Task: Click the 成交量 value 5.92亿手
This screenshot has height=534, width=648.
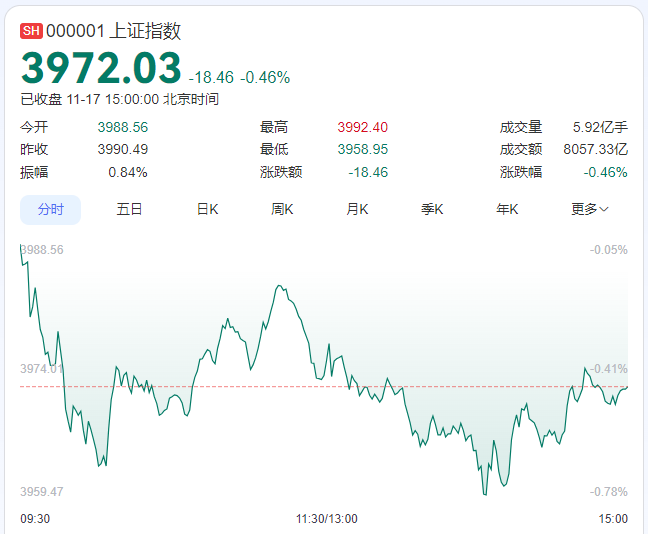Action: coord(600,127)
